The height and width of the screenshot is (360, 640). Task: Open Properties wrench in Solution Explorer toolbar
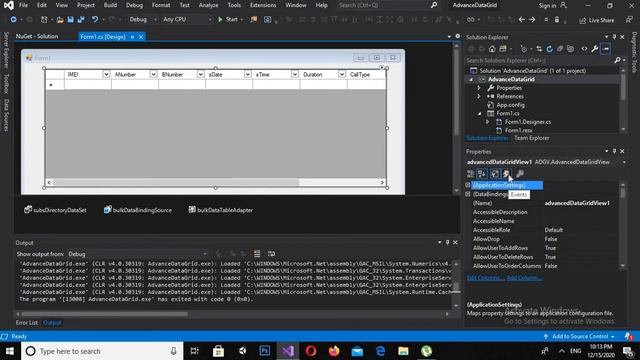[595, 49]
